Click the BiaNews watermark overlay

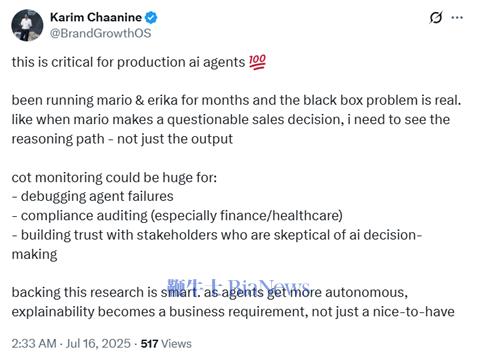tap(238, 287)
